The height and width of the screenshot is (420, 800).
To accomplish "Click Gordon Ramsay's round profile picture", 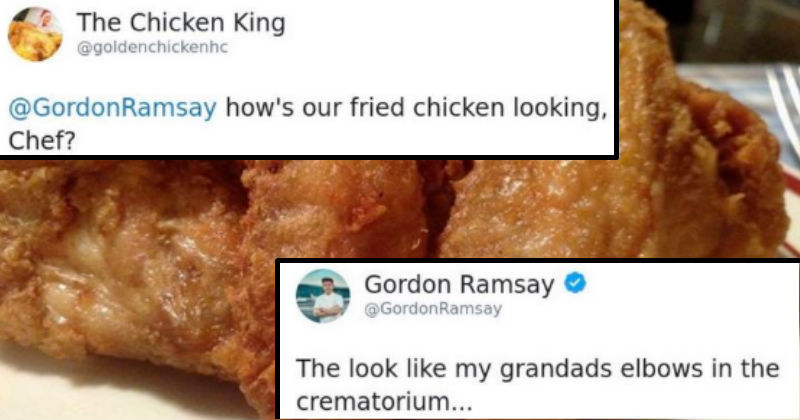I will click(323, 296).
